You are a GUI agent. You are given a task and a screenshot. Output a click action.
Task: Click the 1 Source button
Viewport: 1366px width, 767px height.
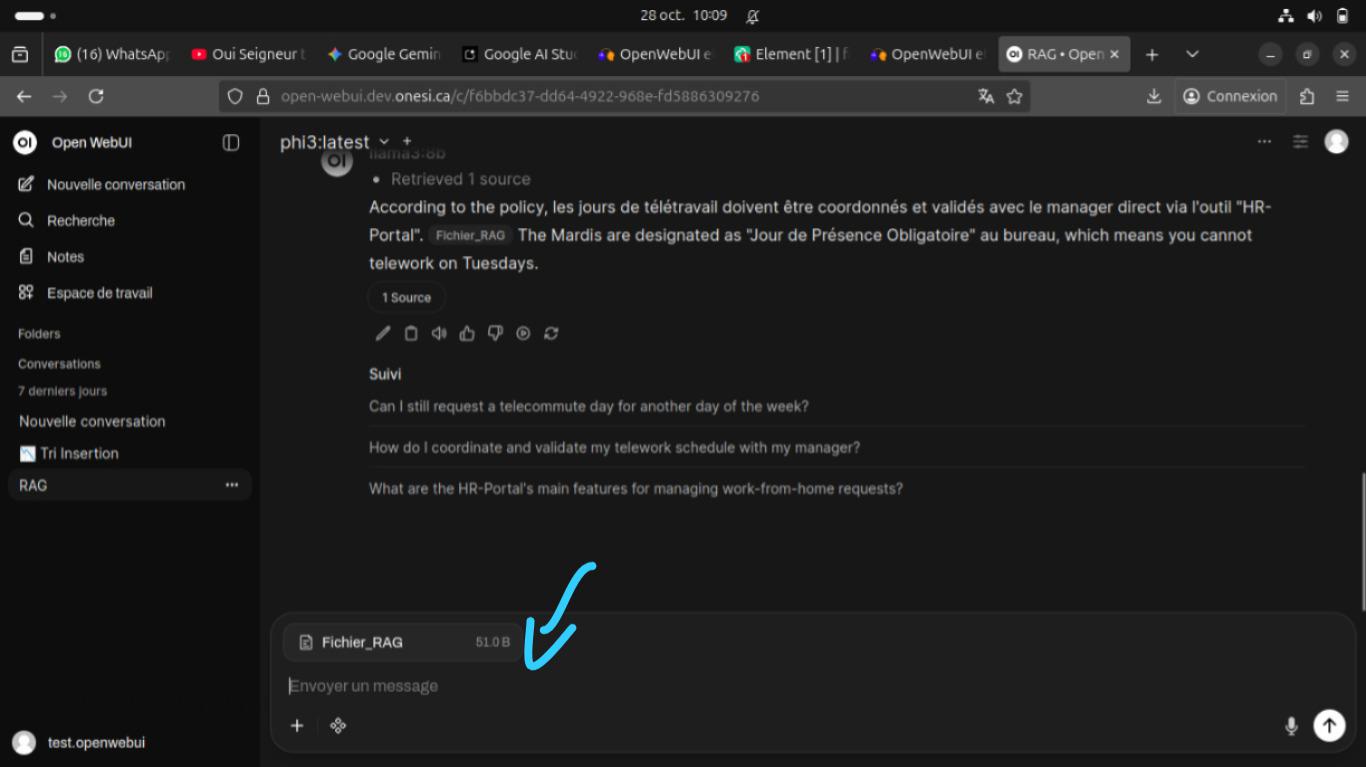[x=406, y=297]
